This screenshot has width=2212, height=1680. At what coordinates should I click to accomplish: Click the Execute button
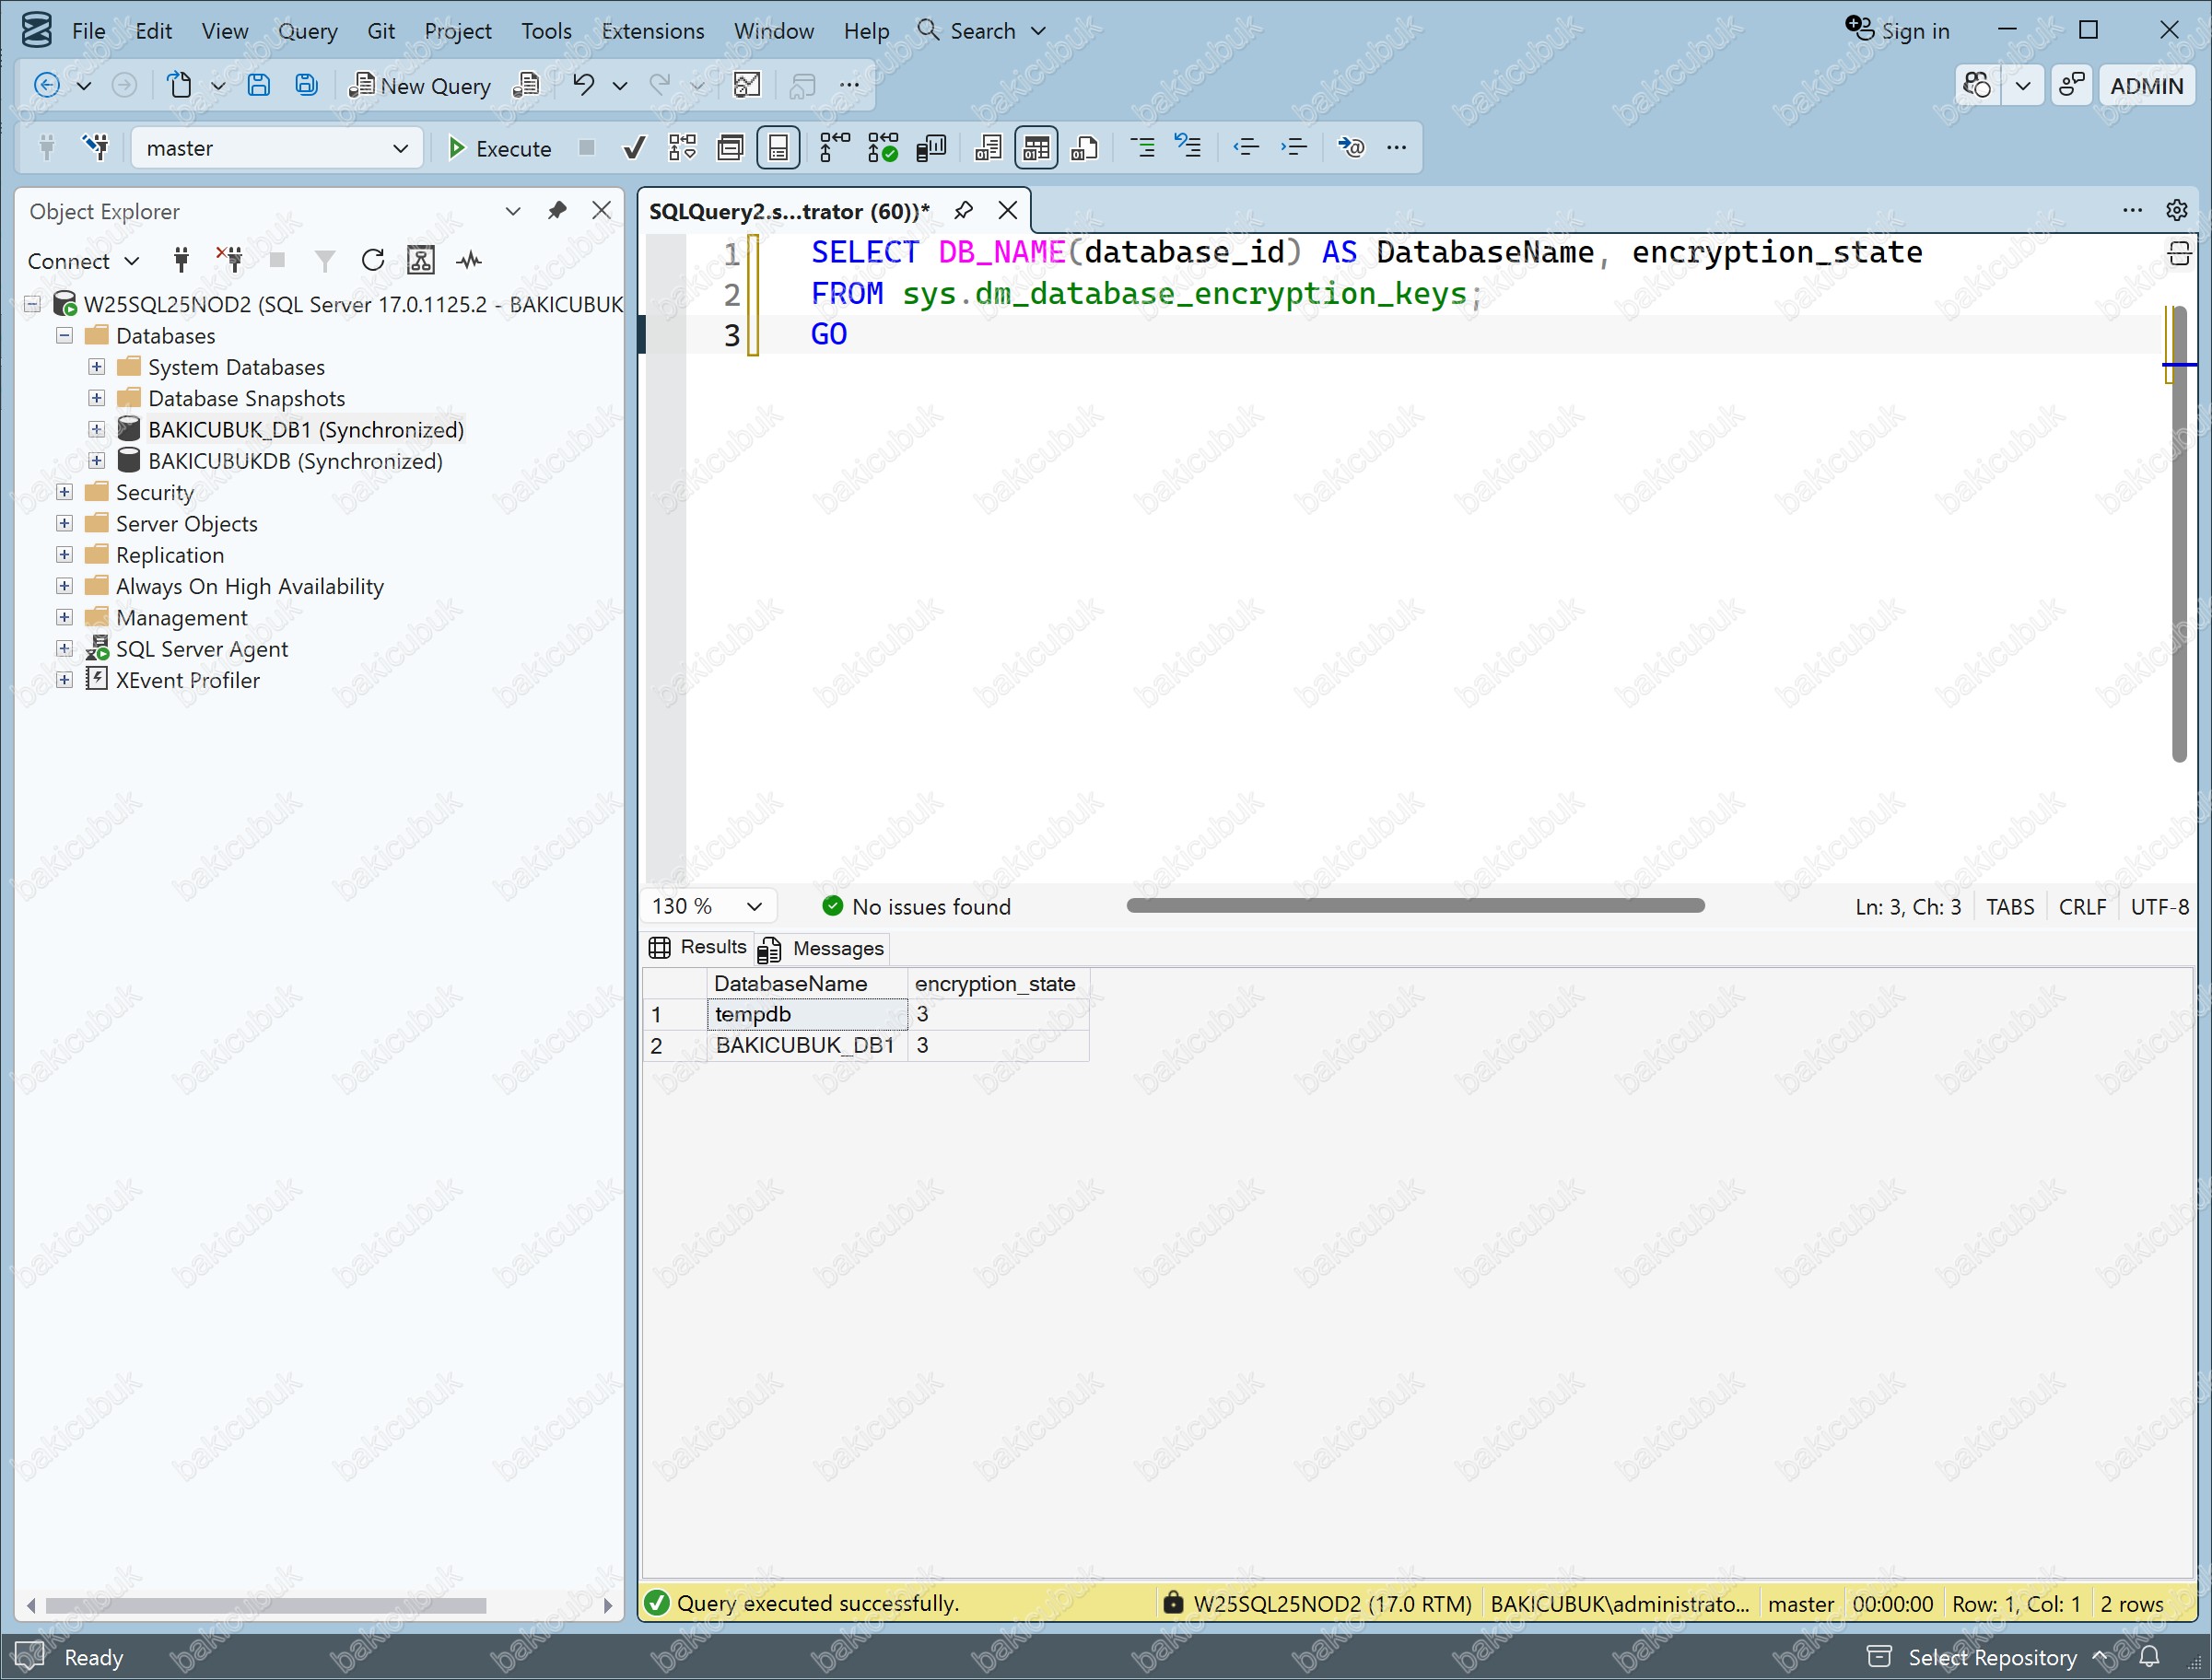[x=499, y=148]
